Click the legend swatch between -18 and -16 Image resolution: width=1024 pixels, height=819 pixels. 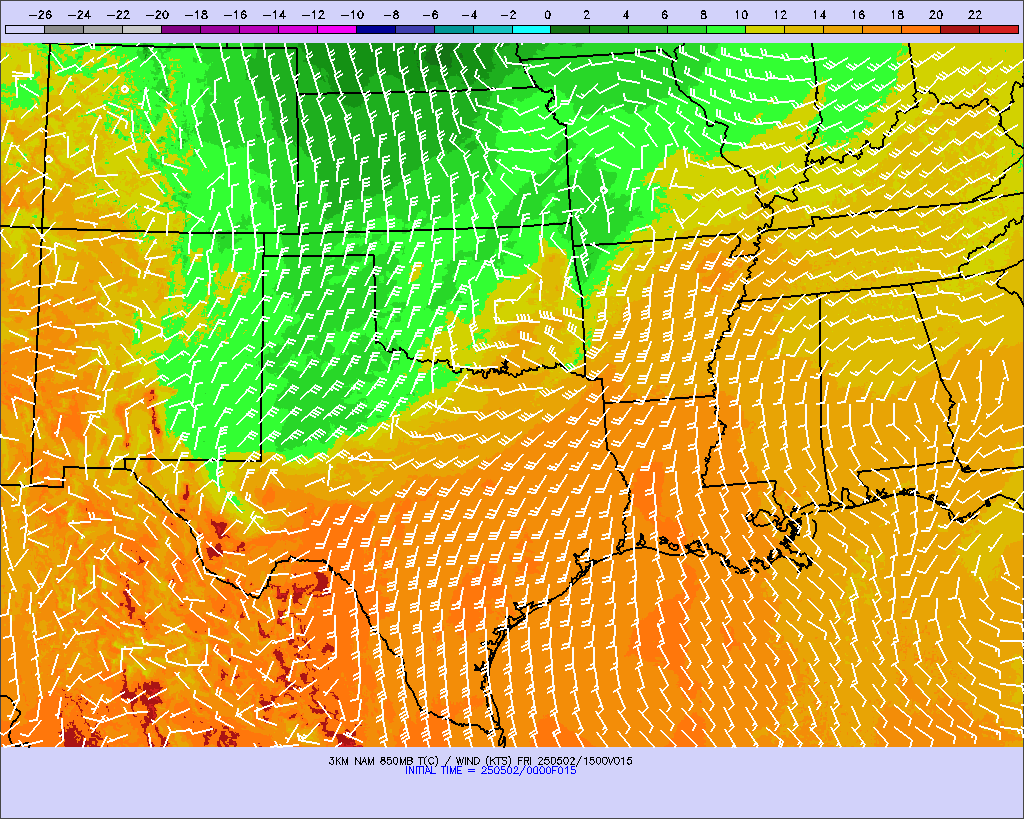click(x=220, y=29)
